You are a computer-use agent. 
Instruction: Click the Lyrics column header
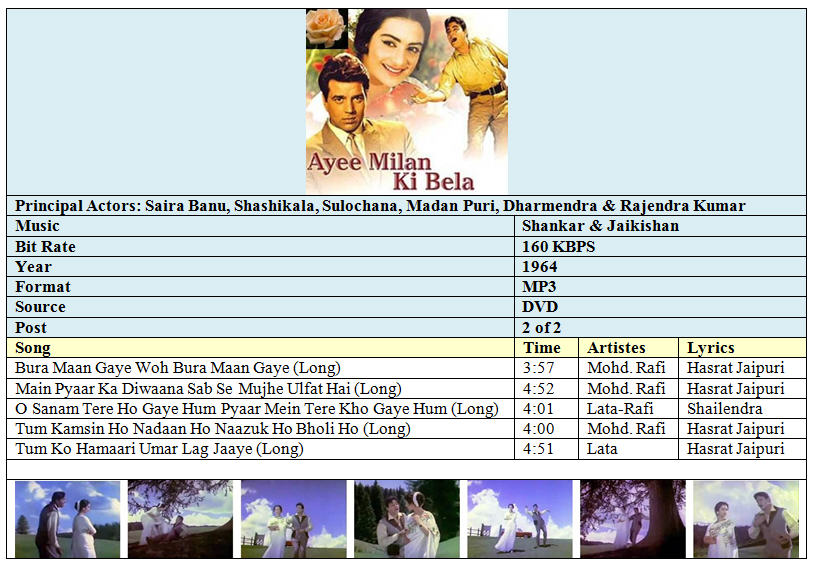click(742, 347)
